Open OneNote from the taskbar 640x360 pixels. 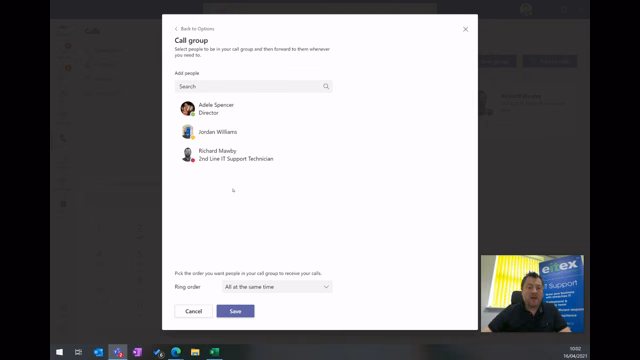tap(137, 352)
